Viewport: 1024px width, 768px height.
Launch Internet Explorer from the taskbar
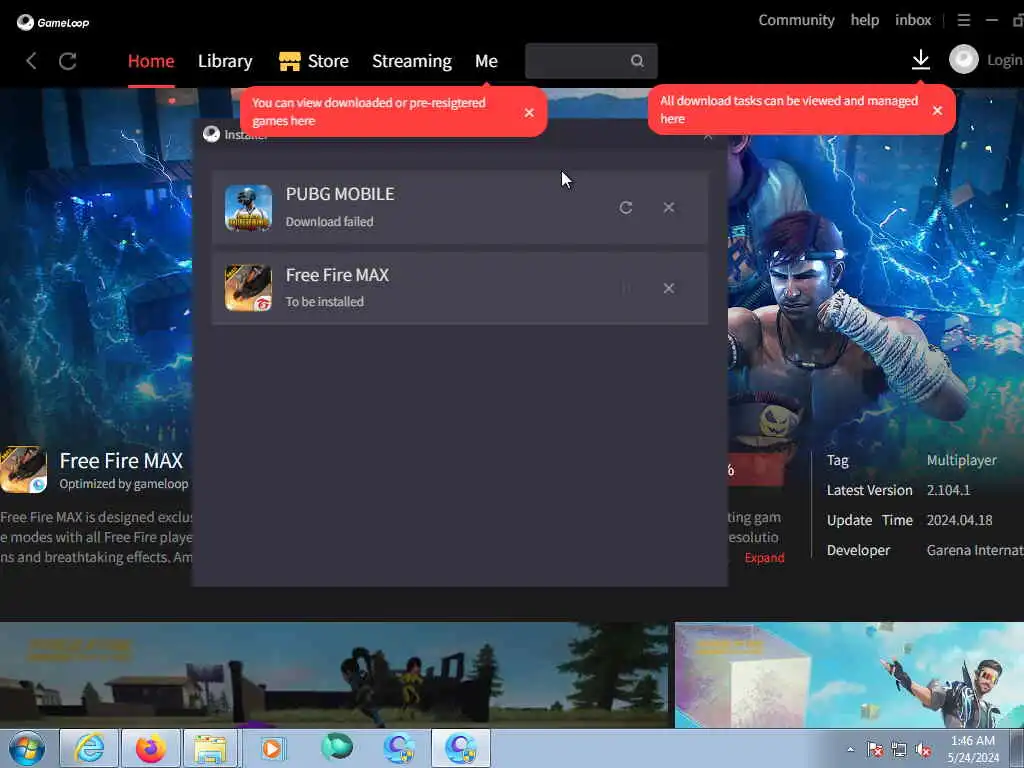[x=89, y=748]
